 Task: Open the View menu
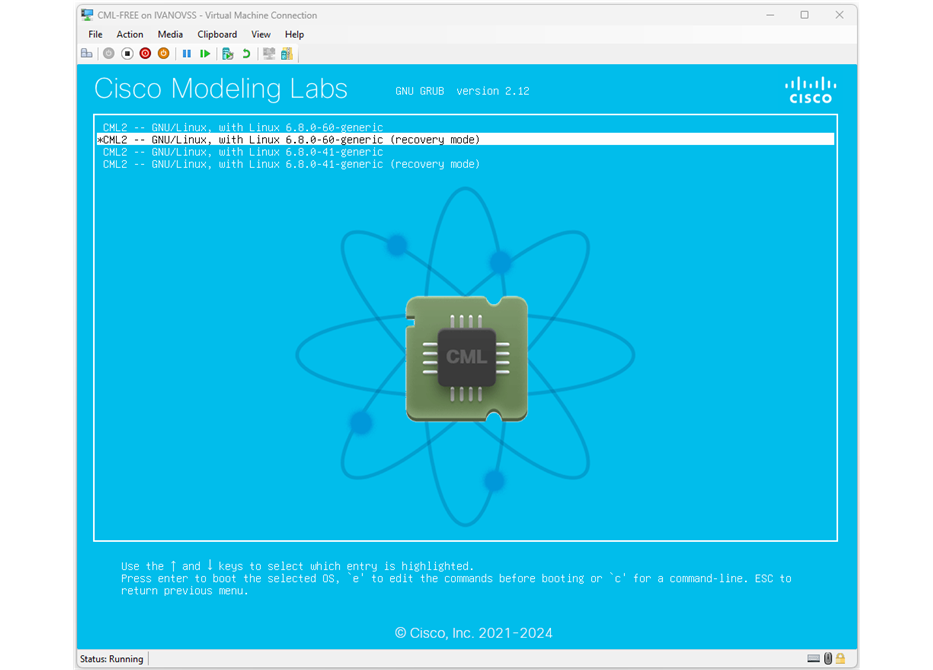[x=261, y=35]
